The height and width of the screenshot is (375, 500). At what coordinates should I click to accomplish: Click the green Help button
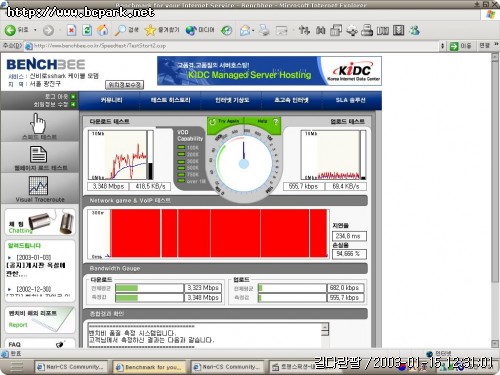click(x=262, y=121)
